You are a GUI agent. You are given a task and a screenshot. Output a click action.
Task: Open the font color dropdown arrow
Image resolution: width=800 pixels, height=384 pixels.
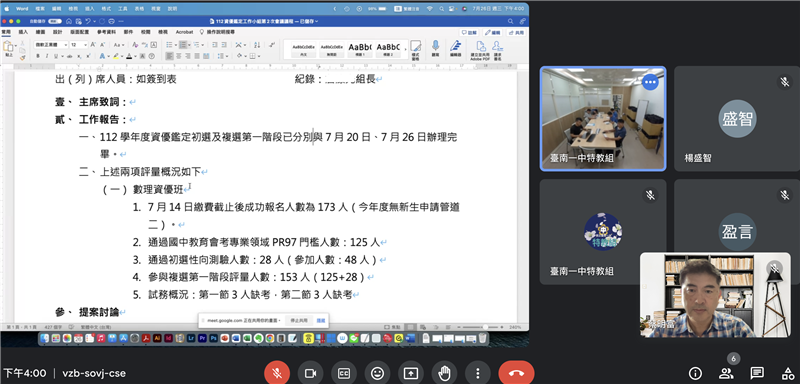135,56
